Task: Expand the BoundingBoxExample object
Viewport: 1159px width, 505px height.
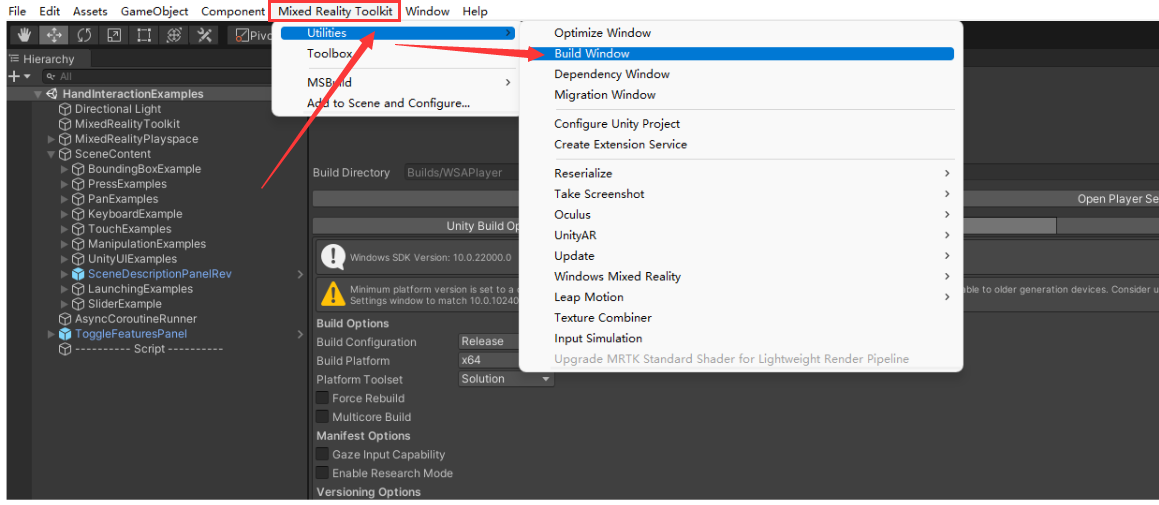Action: [x=64, y=169]
